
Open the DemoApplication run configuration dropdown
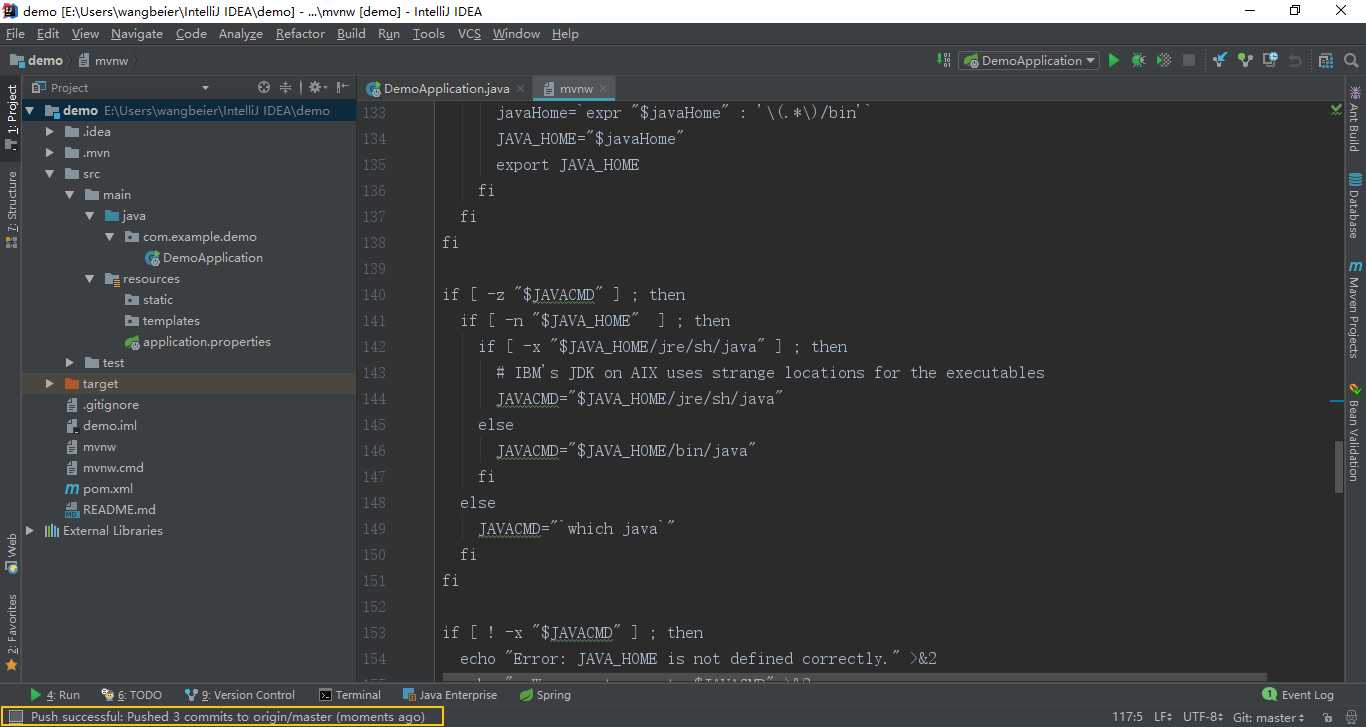[x=1029, y=61]
